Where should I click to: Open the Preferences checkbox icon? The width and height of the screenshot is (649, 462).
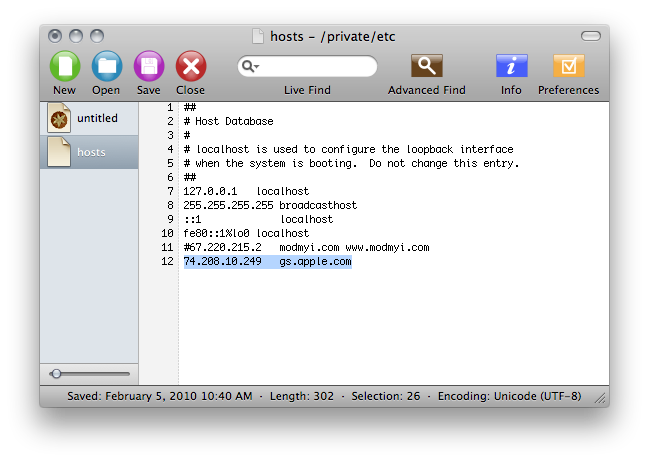click(x=569, y=65)
